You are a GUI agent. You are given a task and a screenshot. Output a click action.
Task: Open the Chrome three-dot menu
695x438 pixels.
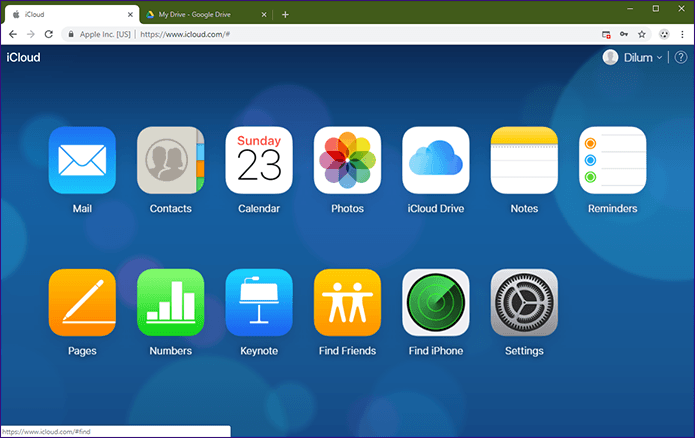pyautogui.click(x=682, y=34)
